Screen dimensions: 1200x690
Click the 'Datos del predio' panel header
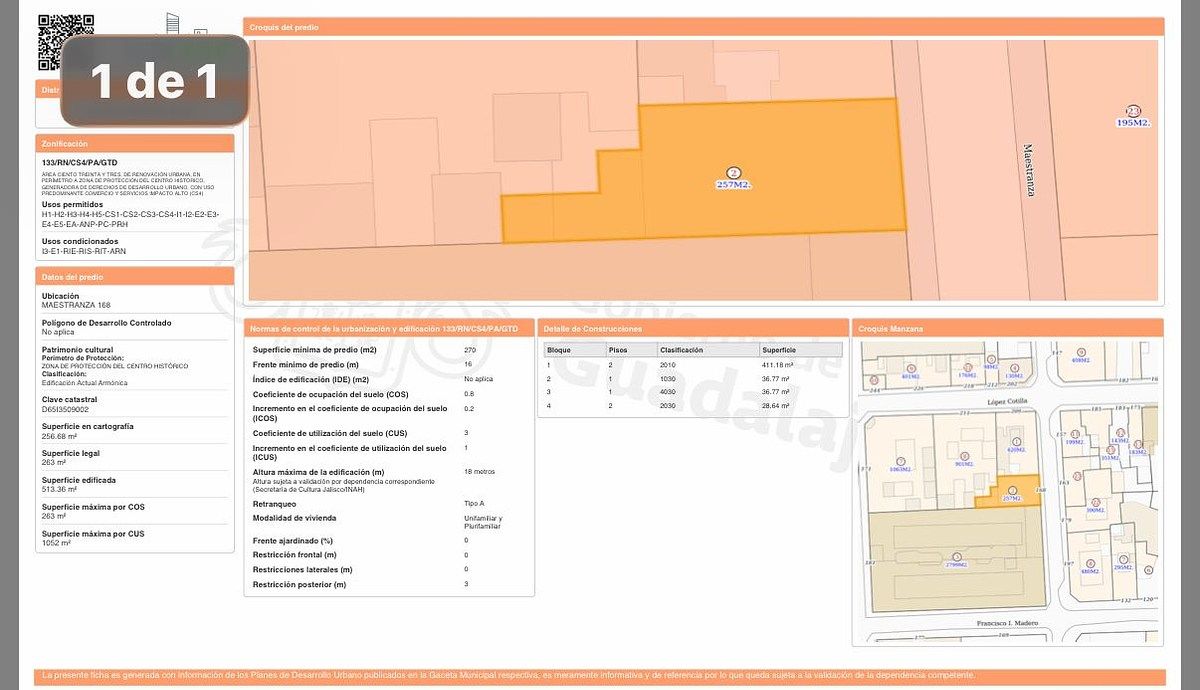pyautogui.click(x=135, y=277)
